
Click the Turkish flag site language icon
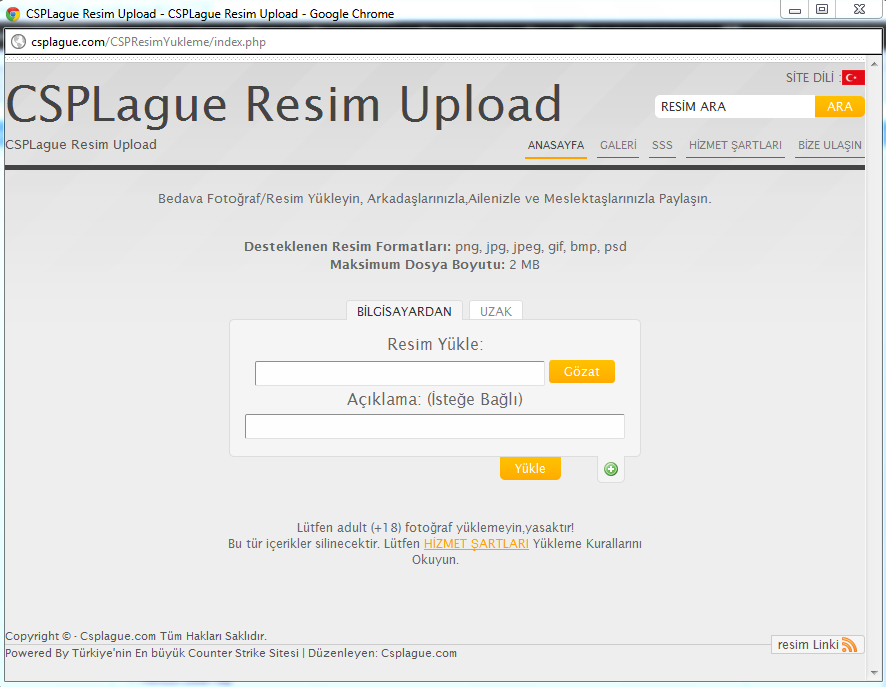click(853, 78)
